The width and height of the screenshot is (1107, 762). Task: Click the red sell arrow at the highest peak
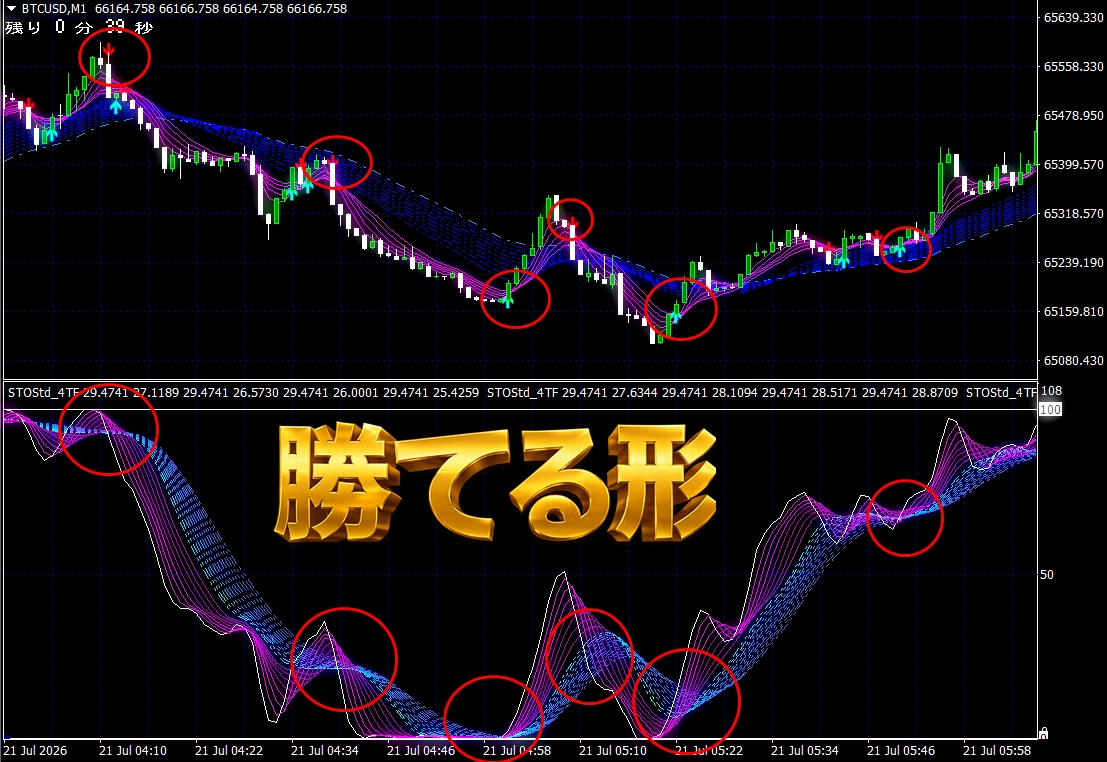pos(109,49)
